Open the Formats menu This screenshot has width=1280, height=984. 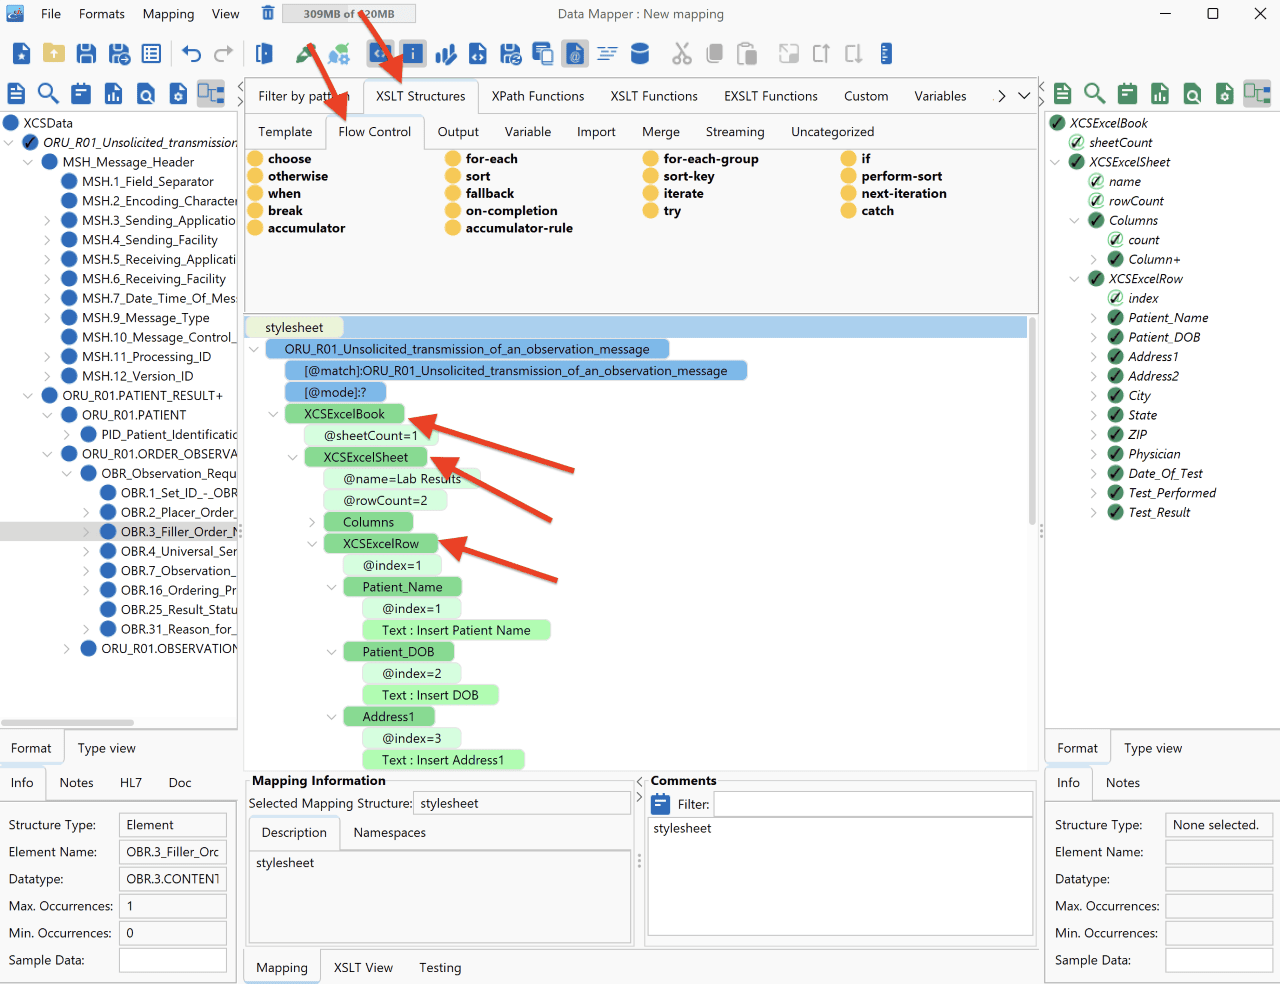[x=102, y=14]
